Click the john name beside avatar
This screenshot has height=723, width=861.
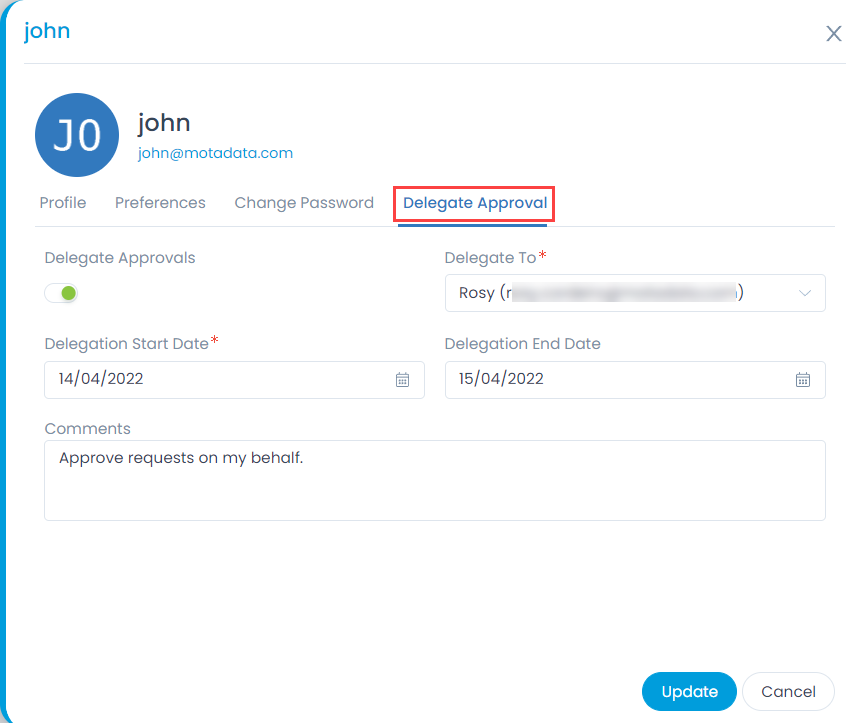click(x=164, y=123)
